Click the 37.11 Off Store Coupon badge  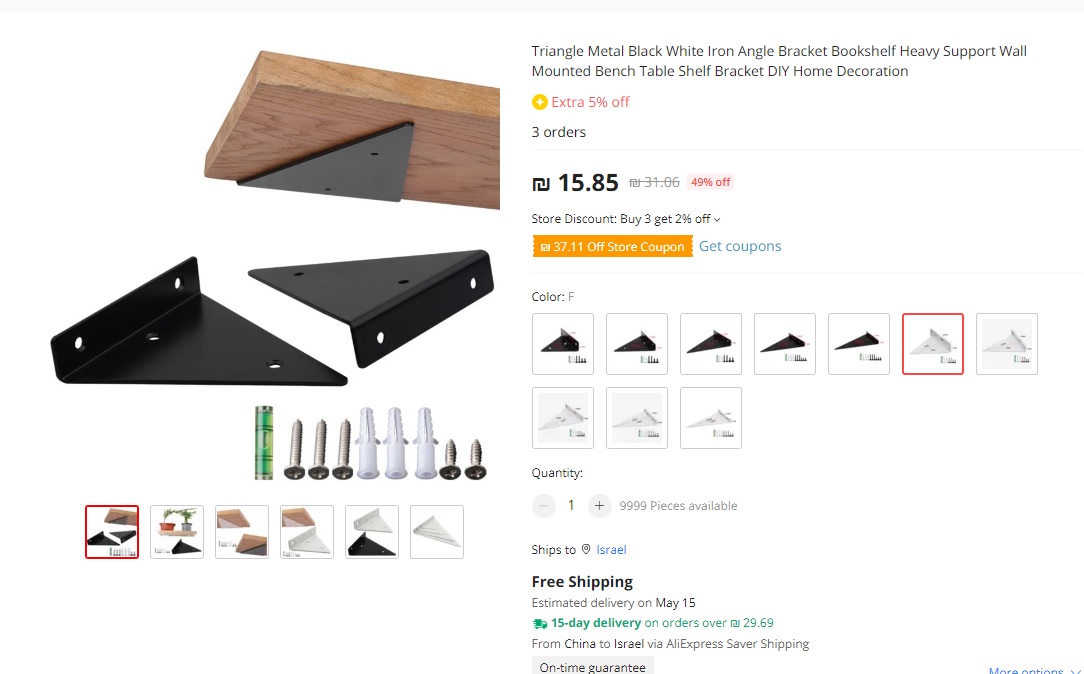[612, 246]
